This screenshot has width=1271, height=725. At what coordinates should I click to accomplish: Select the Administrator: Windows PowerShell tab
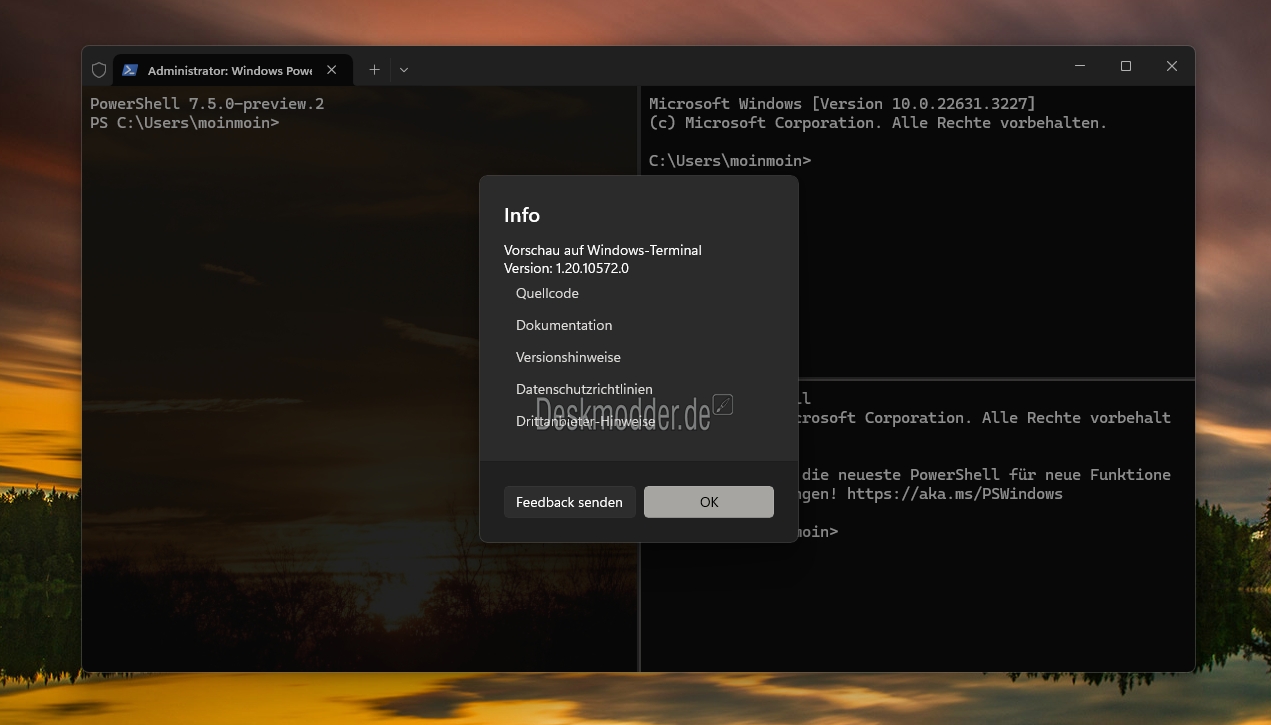(233, 70)
